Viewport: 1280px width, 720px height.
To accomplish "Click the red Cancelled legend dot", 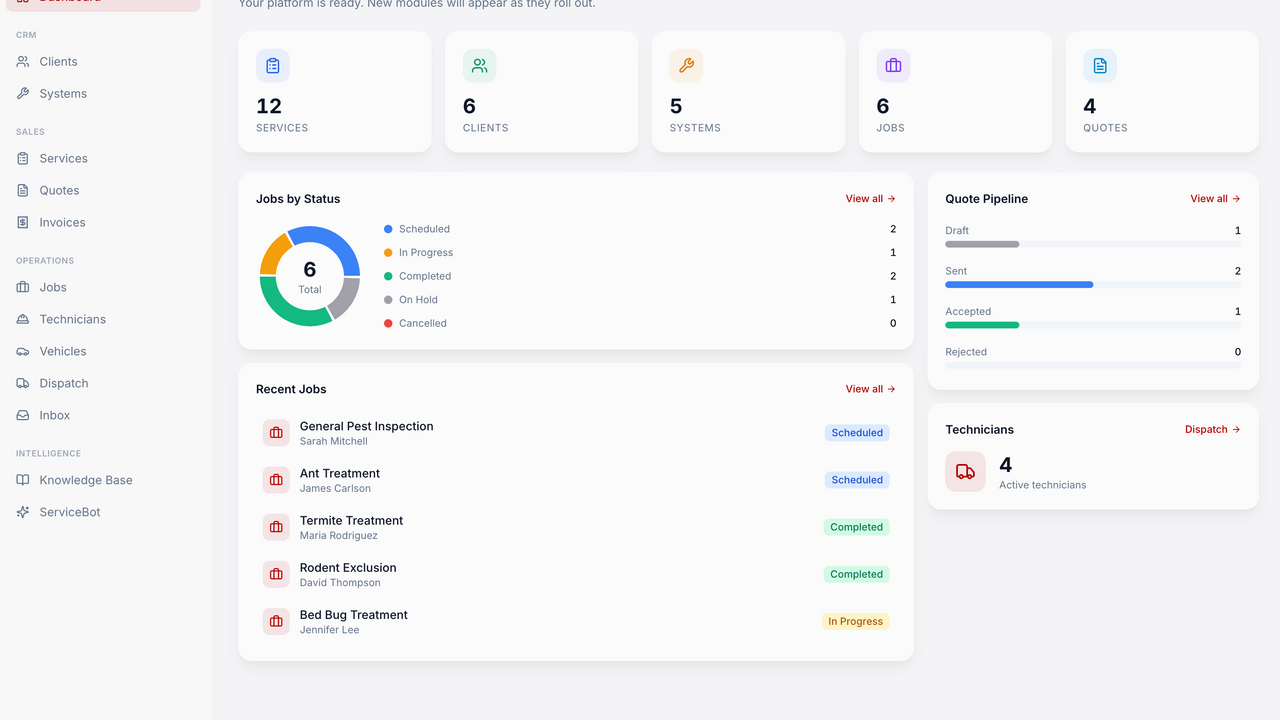I will (x=388, y=323).
